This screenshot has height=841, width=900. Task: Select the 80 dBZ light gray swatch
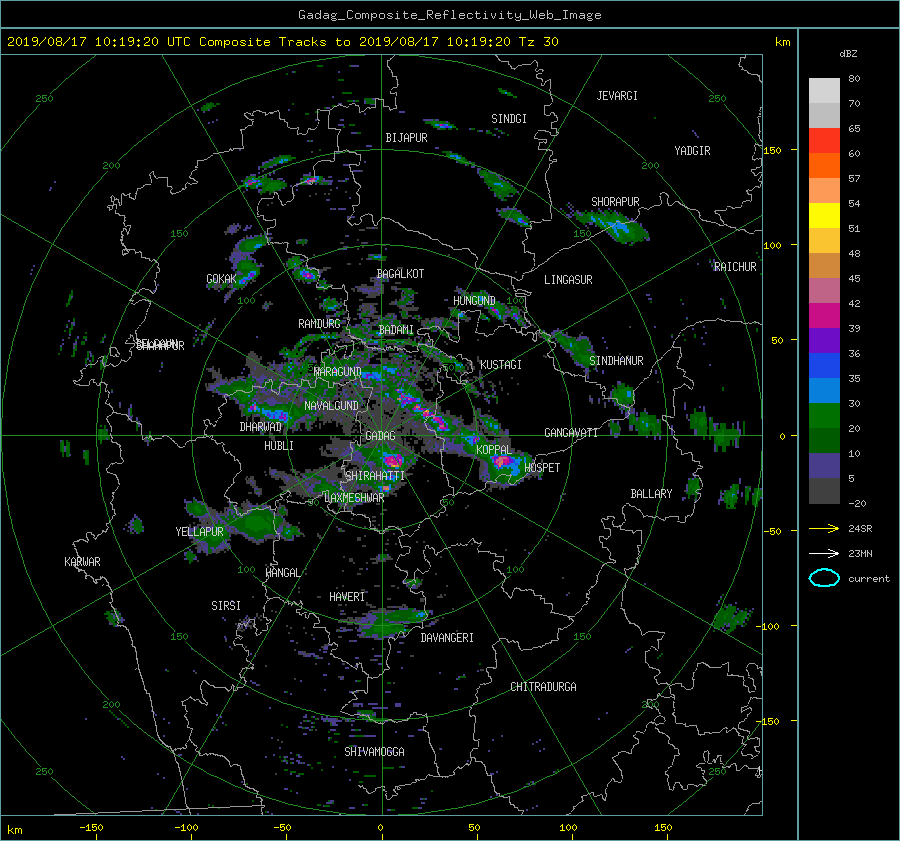(824, 90)
